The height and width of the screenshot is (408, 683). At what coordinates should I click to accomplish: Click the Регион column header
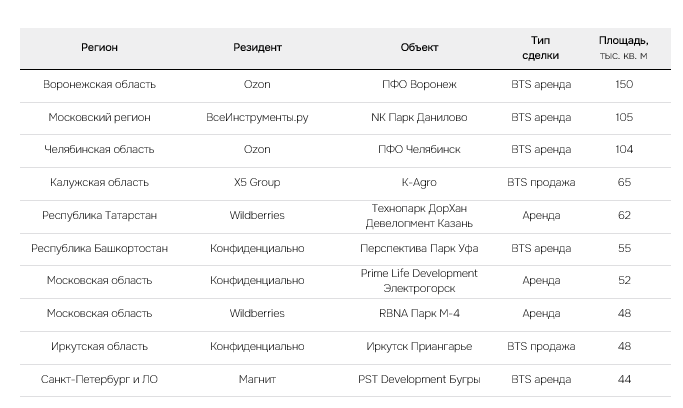(x=99, y=48)
